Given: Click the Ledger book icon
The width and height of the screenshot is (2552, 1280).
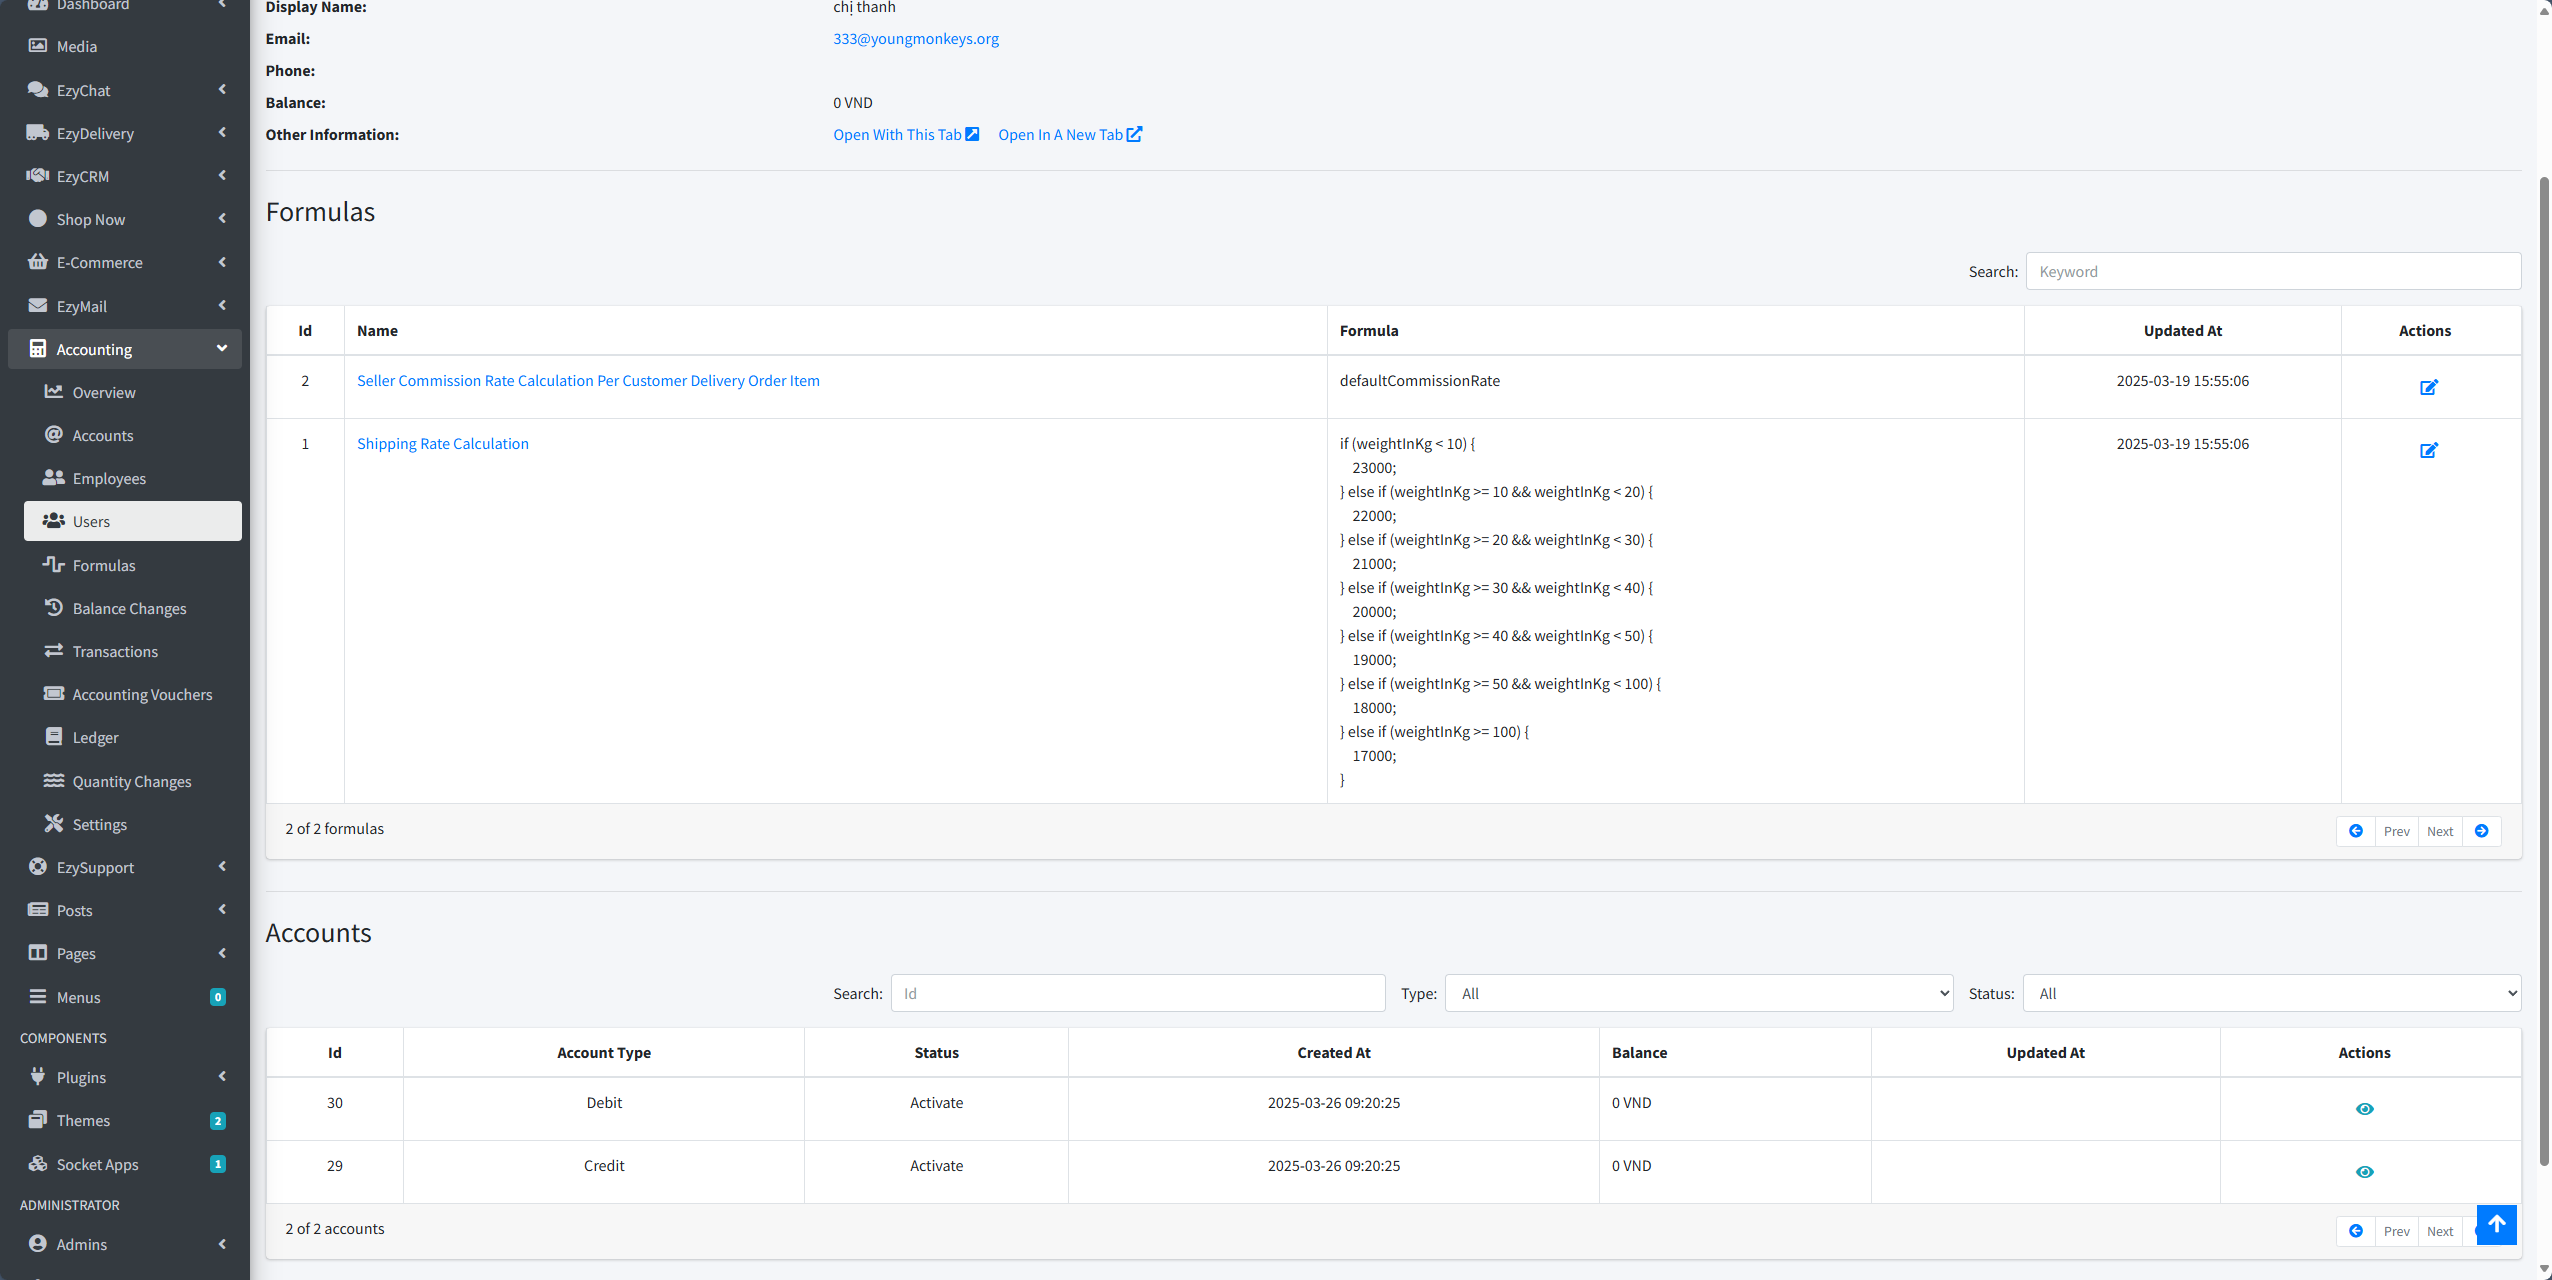Looking at the screenshot, I should point(54,736).
